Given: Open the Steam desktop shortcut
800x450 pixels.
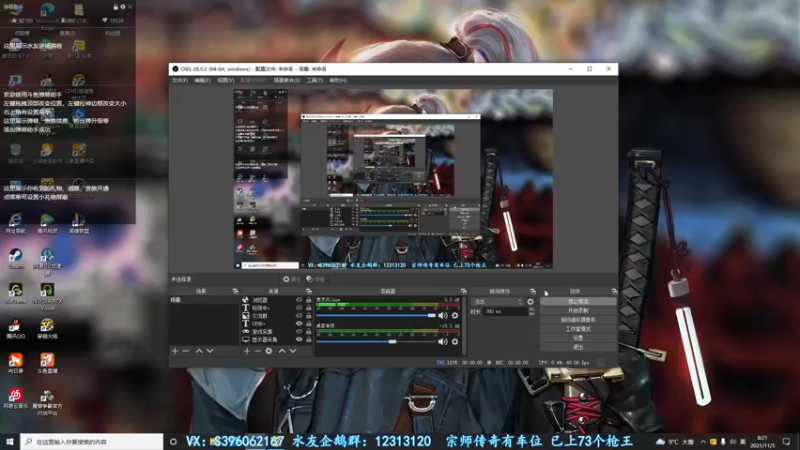Looking at the screenshot, I should click(15, 259).
